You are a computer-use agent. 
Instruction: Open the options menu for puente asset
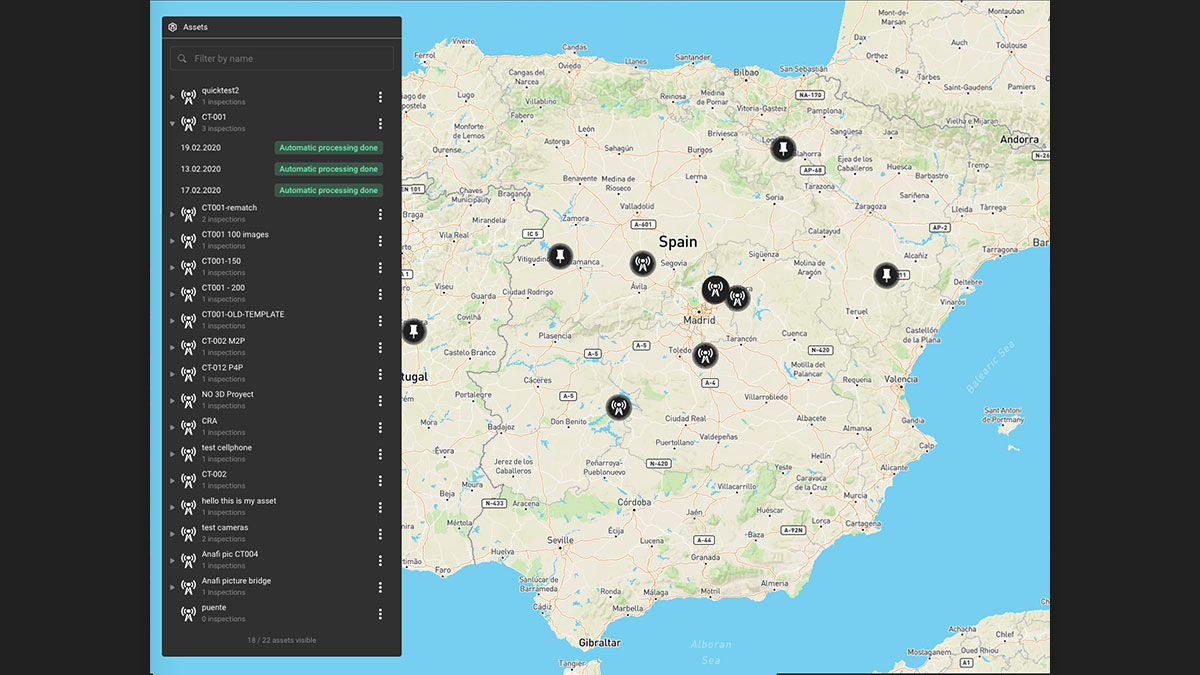tap(380, 614)
